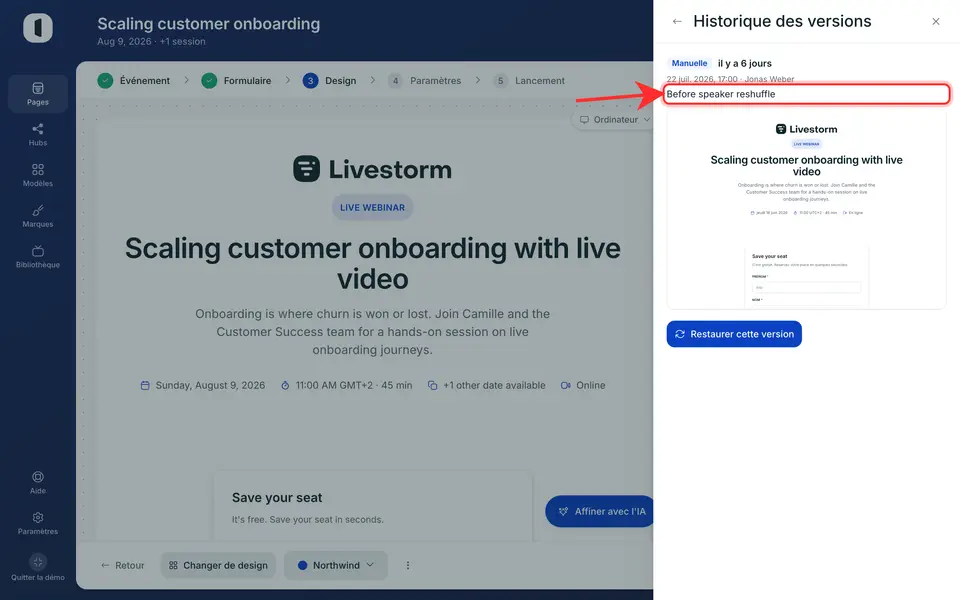Open the Ordinateur device preview dropdown
The width and height of the screenshot is (960, 600).
pyautogui.click(x=614, y=119)
